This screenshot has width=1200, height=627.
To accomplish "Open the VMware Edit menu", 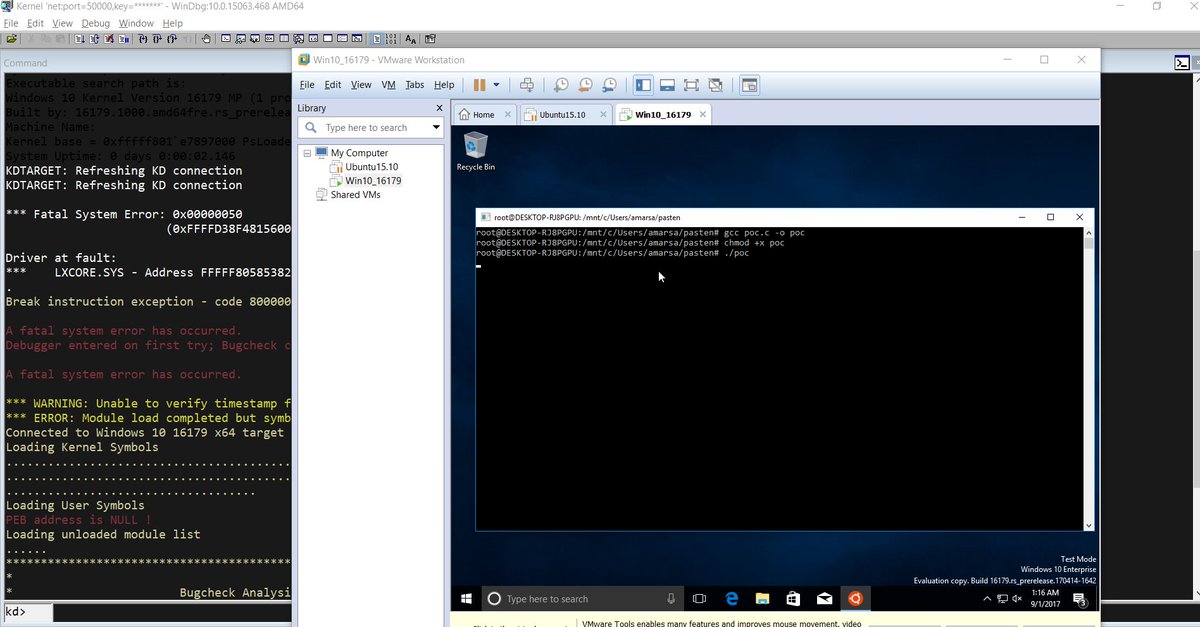I will click(x=332, y=85).
